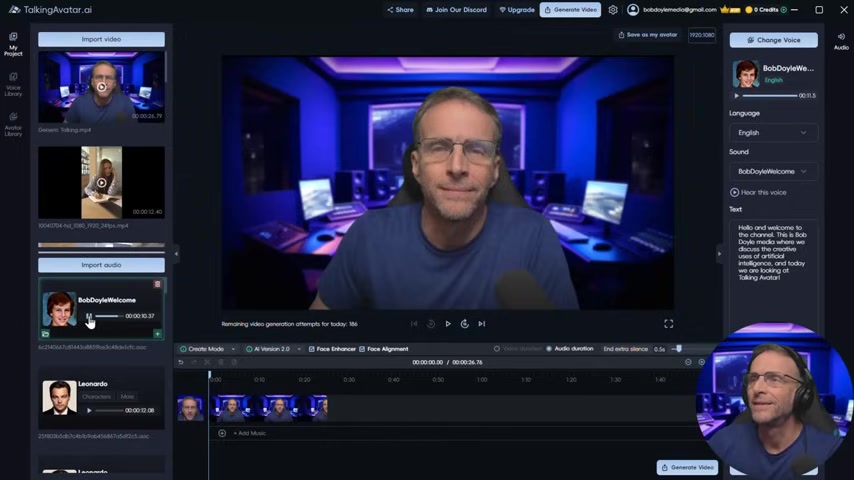Select the Audio duration radio option
Viewport: 854px width, 480px height.
[x=549, y=349]
